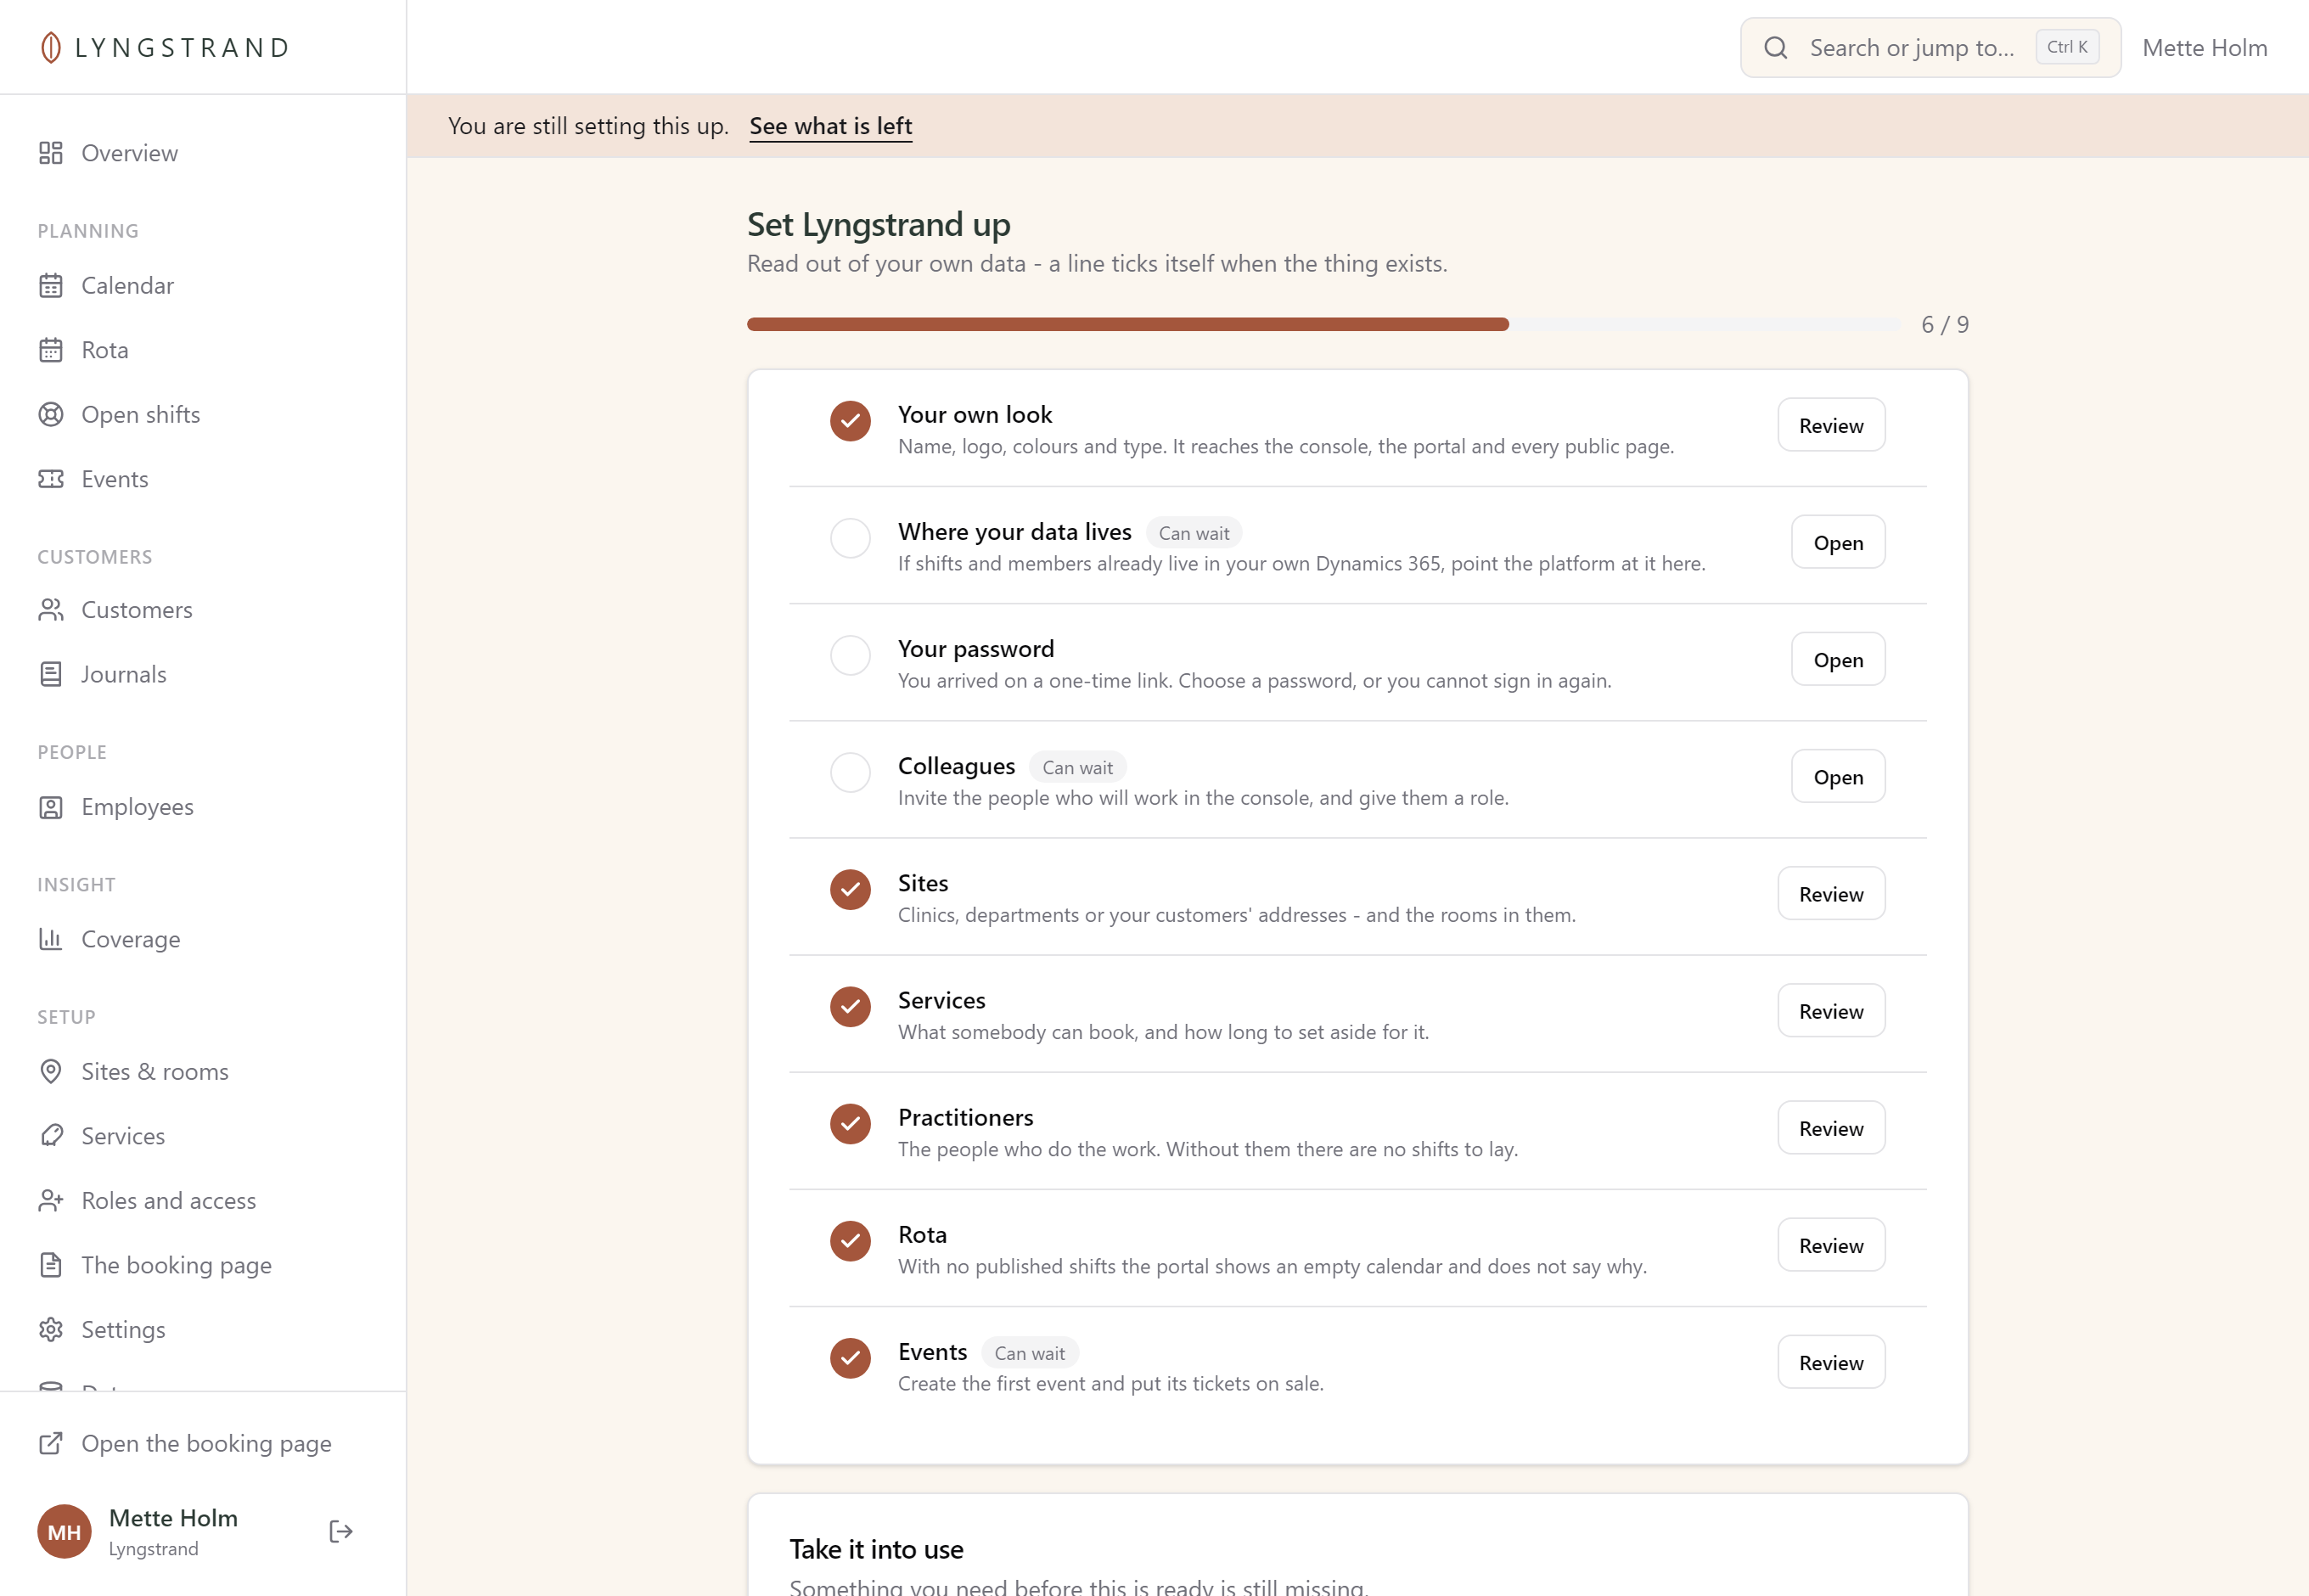Click the Can wait badge beside Colleagues

click(1077, 768)
